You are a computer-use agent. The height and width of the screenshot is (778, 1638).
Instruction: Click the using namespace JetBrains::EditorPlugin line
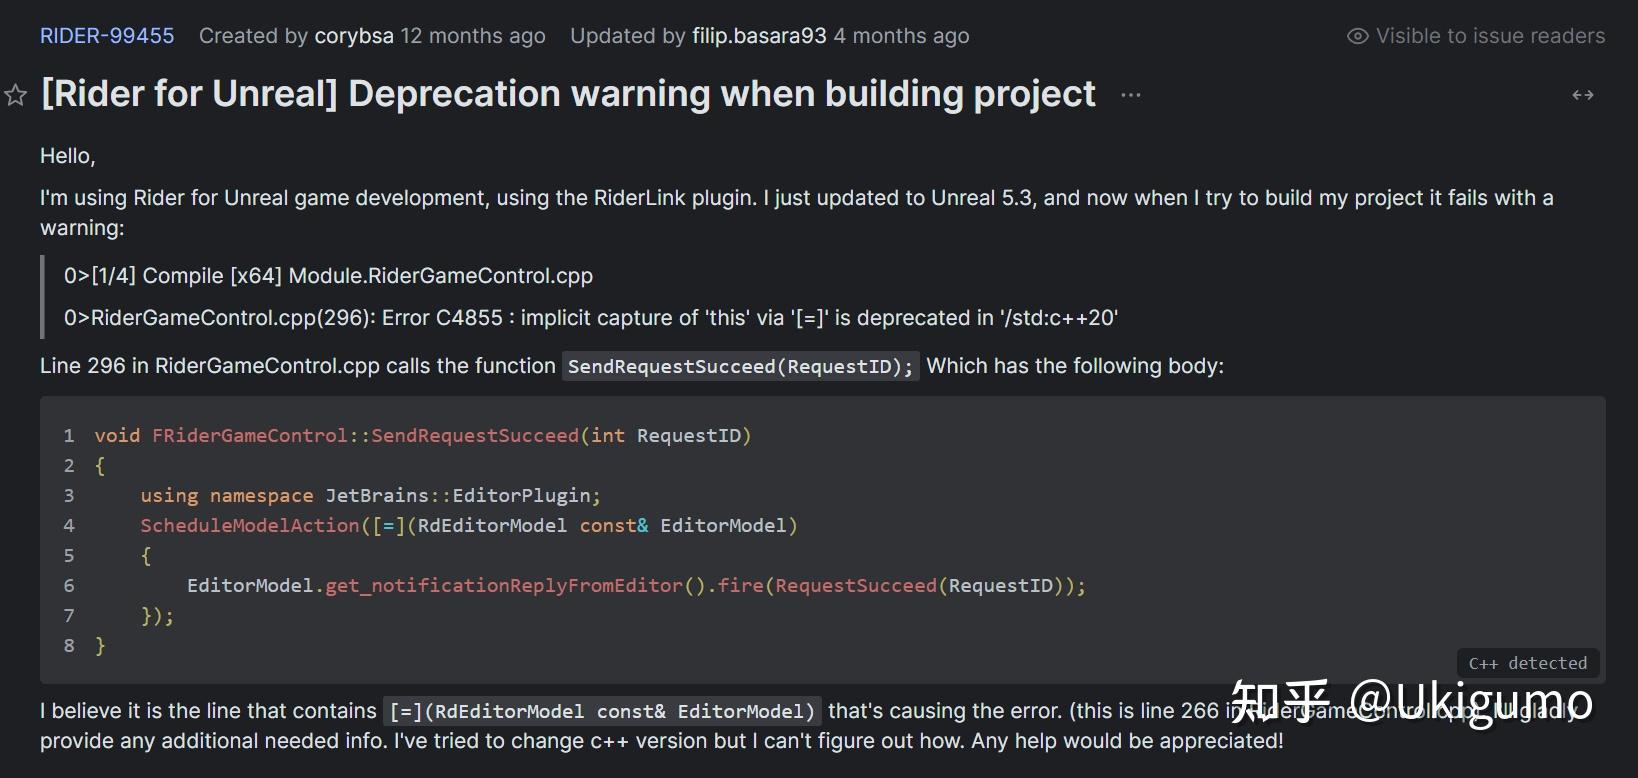370,496
